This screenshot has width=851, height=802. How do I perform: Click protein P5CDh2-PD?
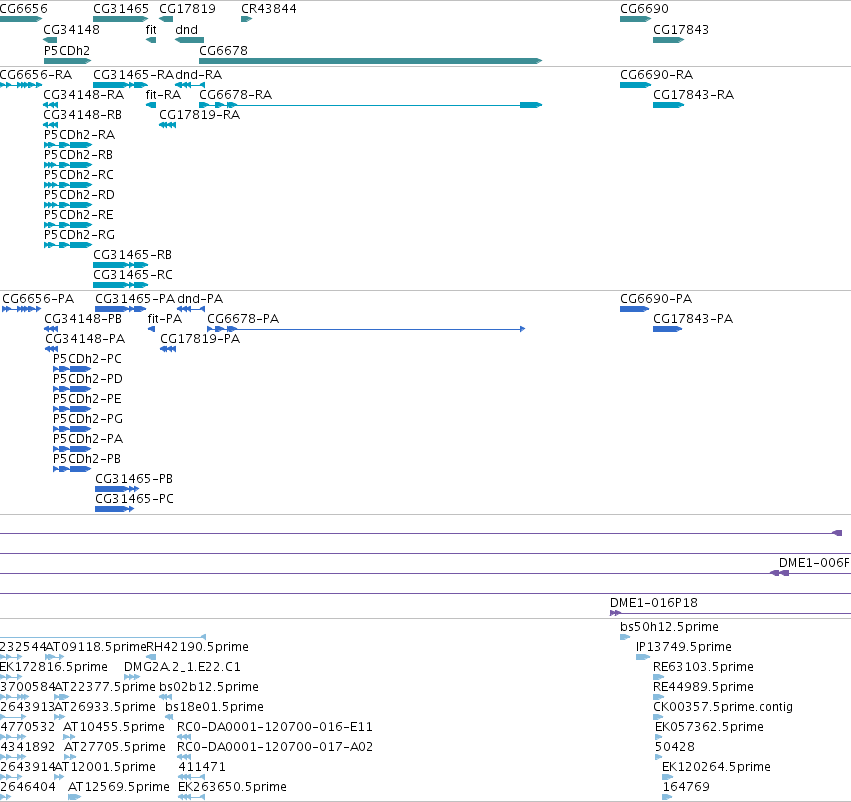(x=88, y=379)
